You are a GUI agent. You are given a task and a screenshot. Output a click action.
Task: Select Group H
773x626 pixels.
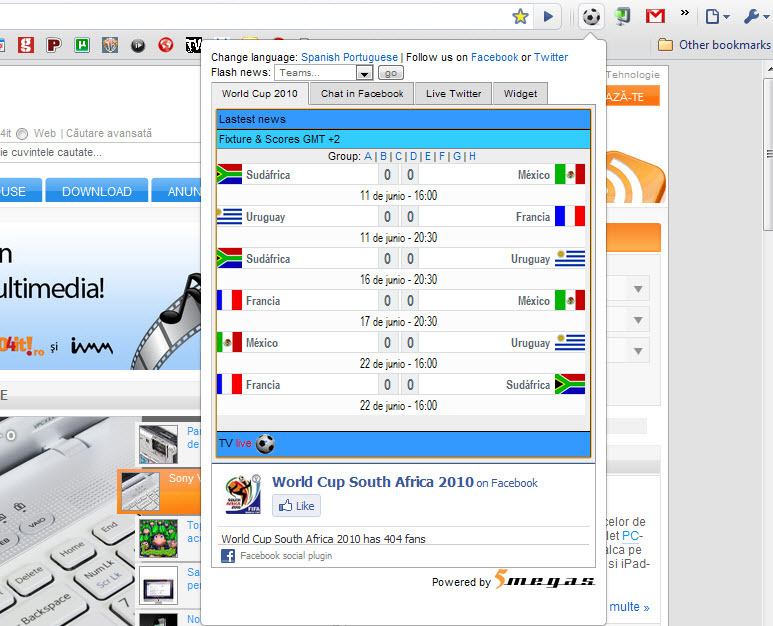(x=472, y=156)
